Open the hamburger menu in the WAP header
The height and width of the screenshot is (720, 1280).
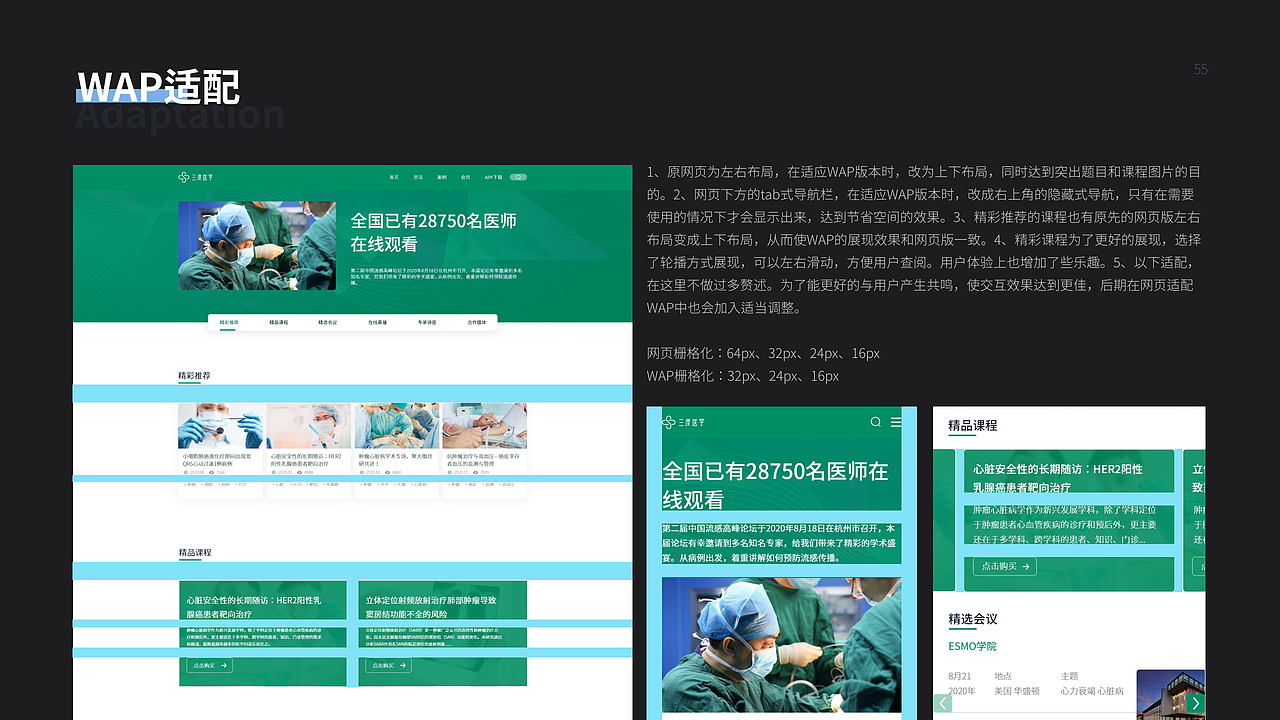pos(897,422)
